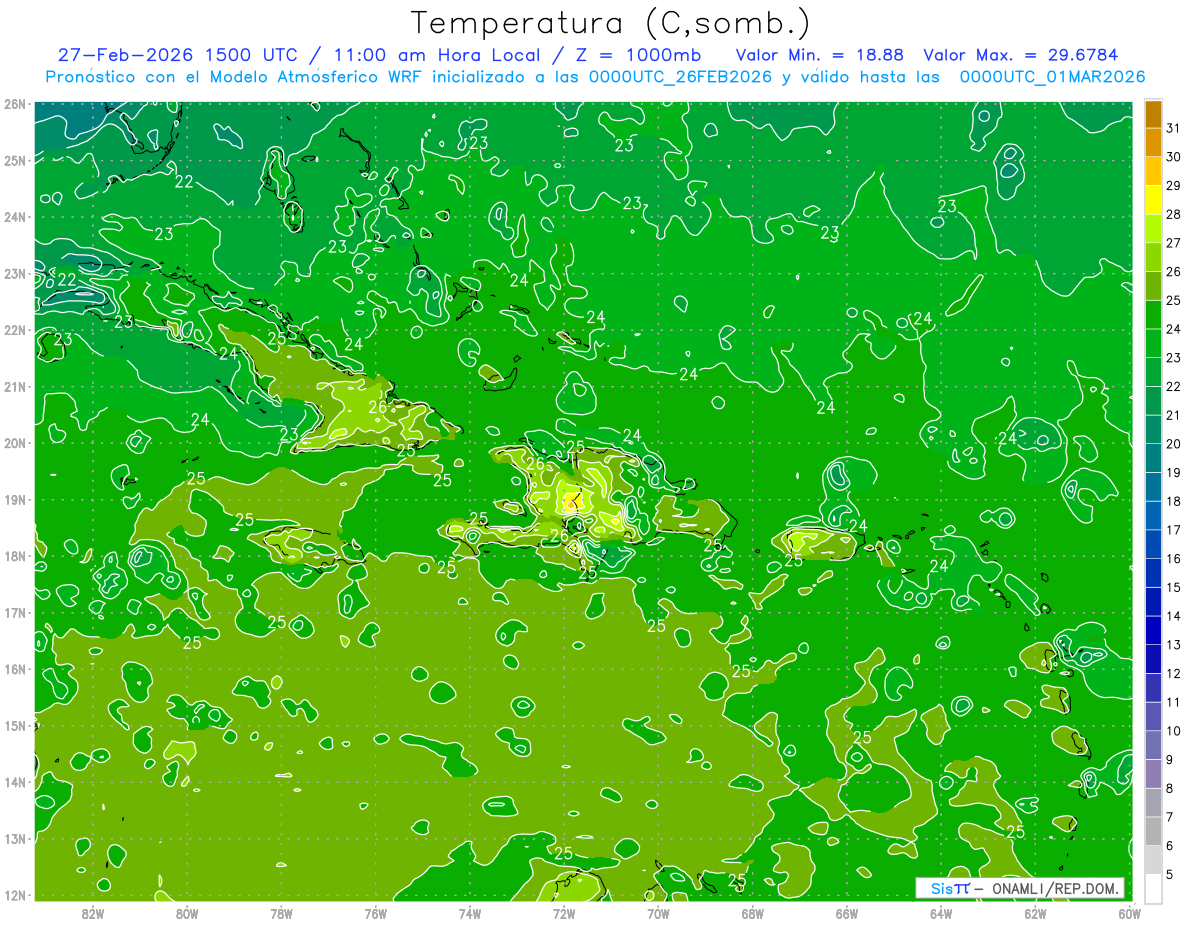Click the '5' label on the color scale
The width and height of the screenshot is (1200, 927).
[x=1170, y=875]
